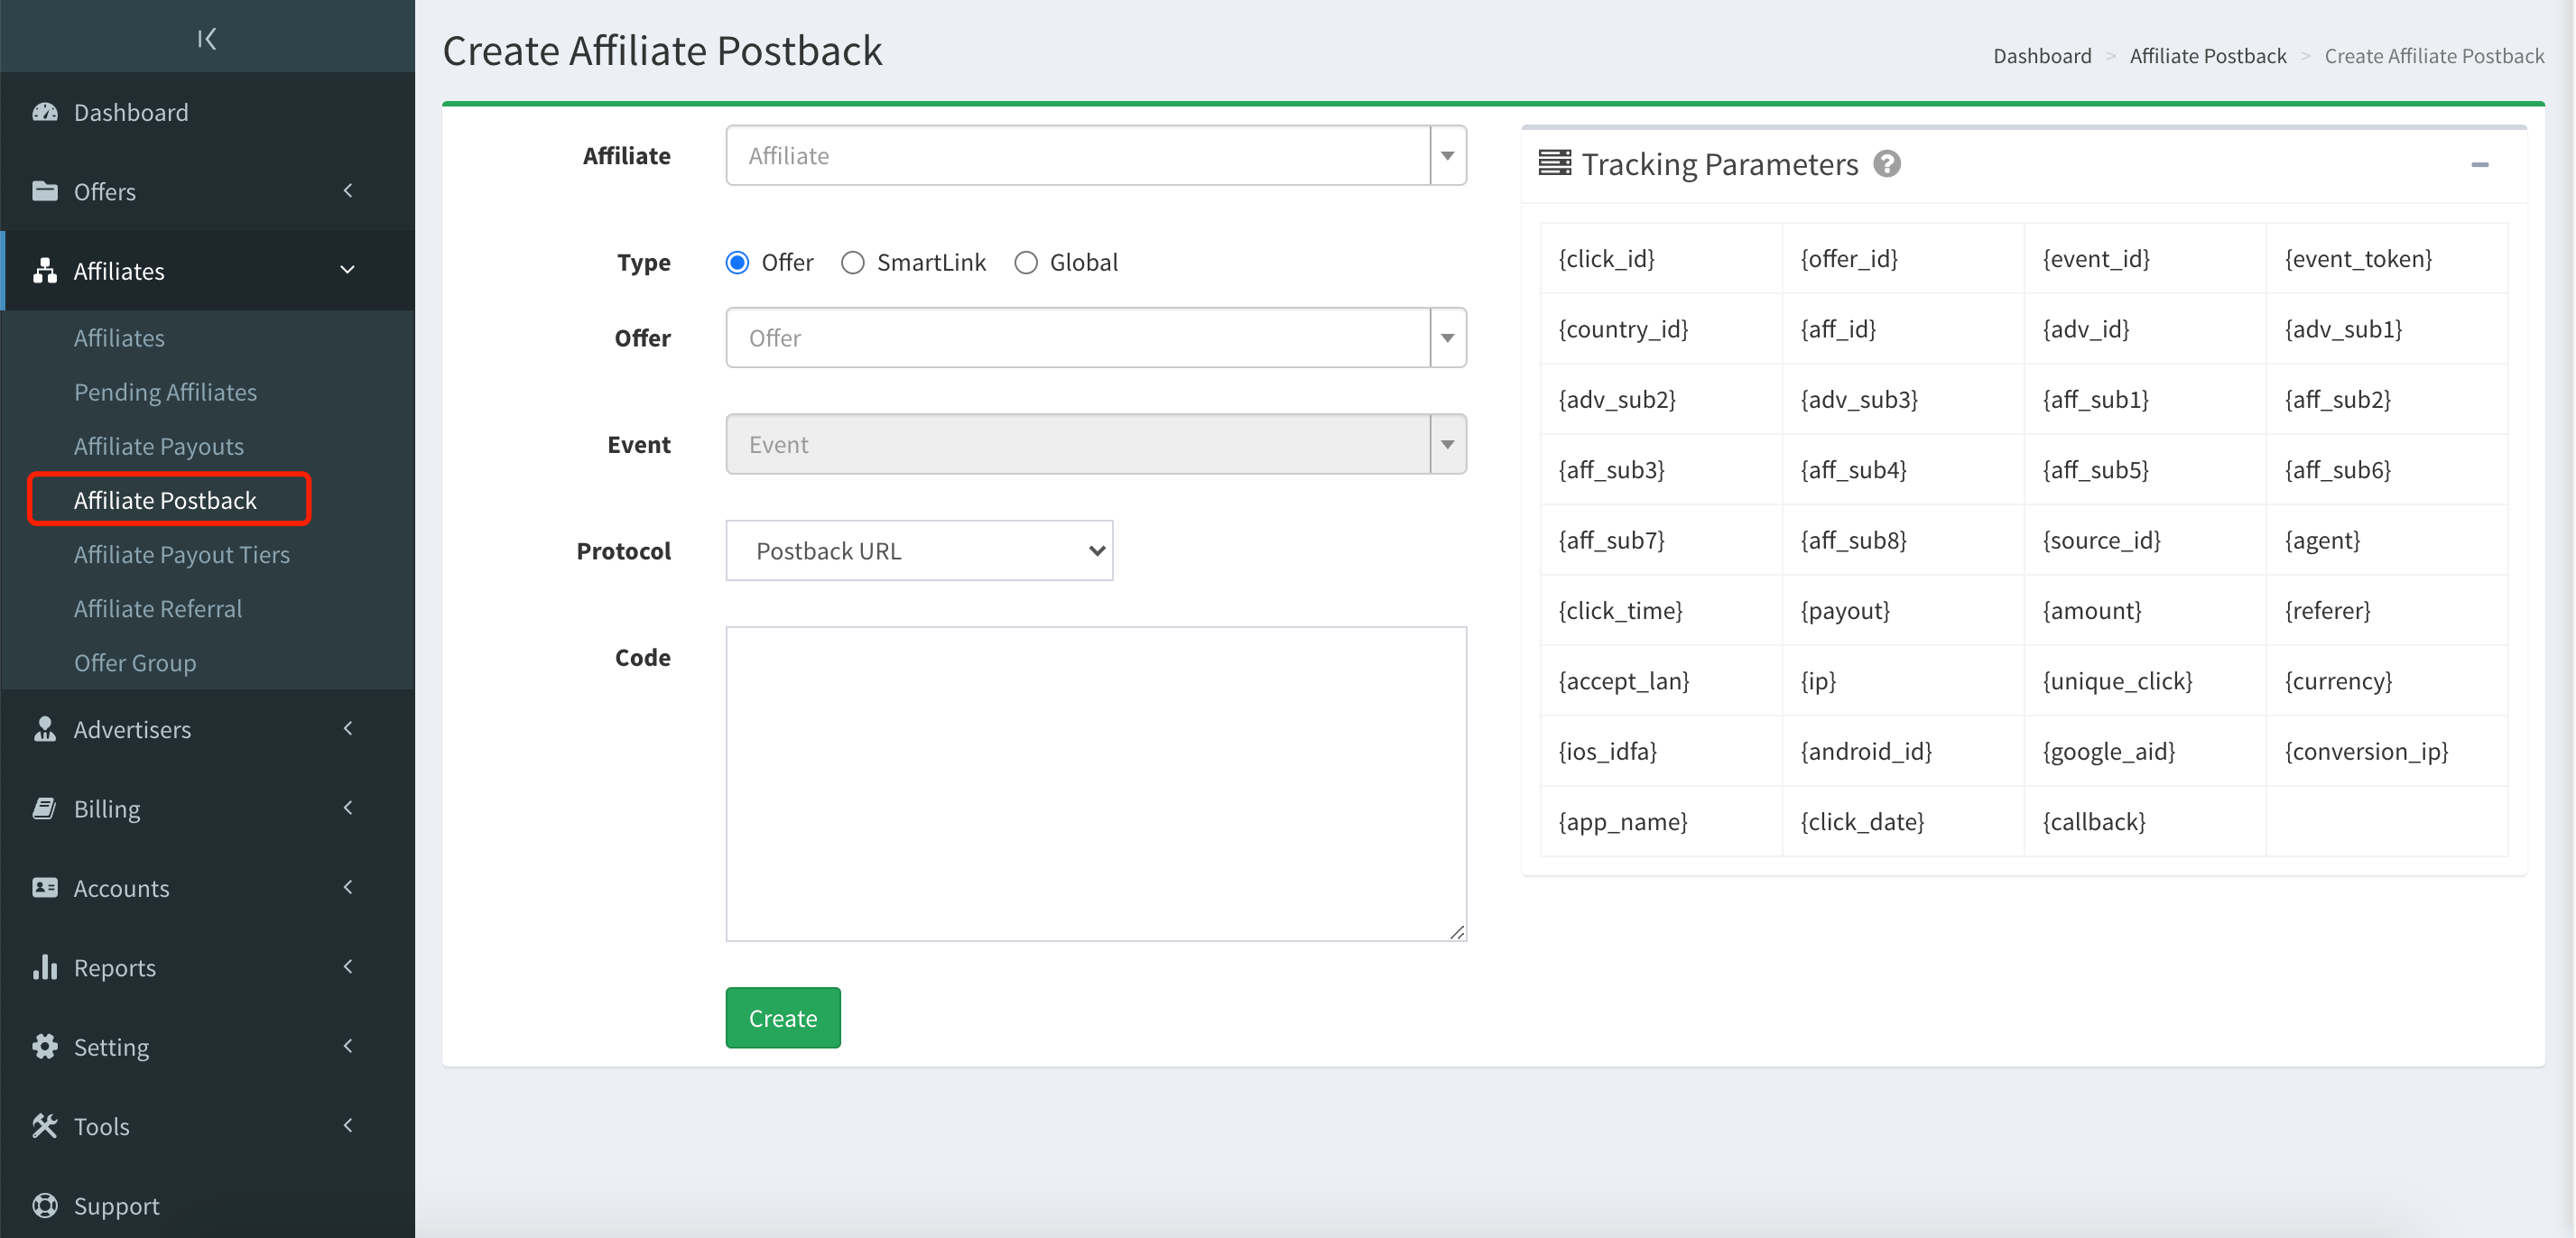
Task: Click the Advertisers person icon
Action: (45, 729)
